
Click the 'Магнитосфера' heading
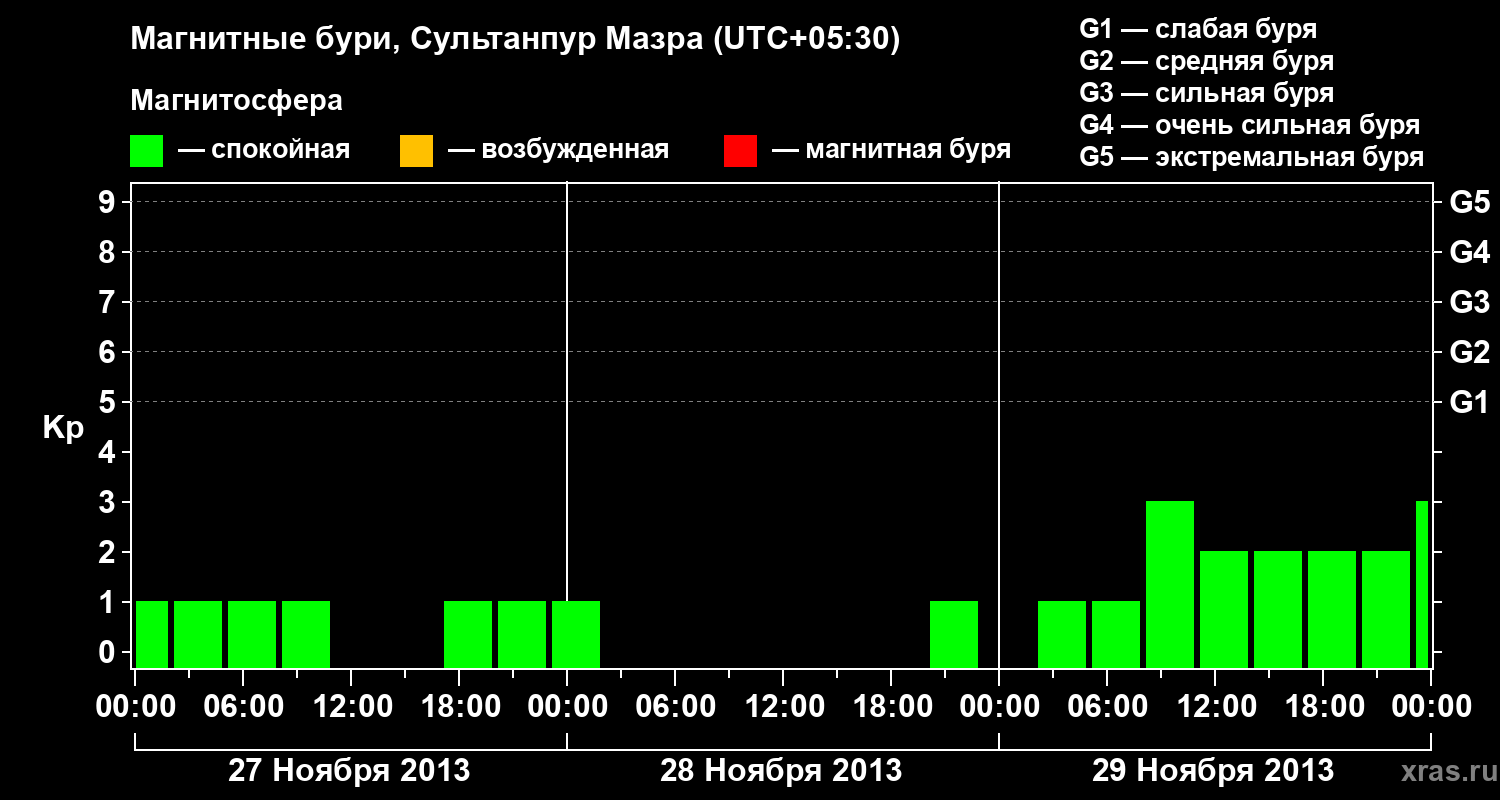[x=236, y=101]
